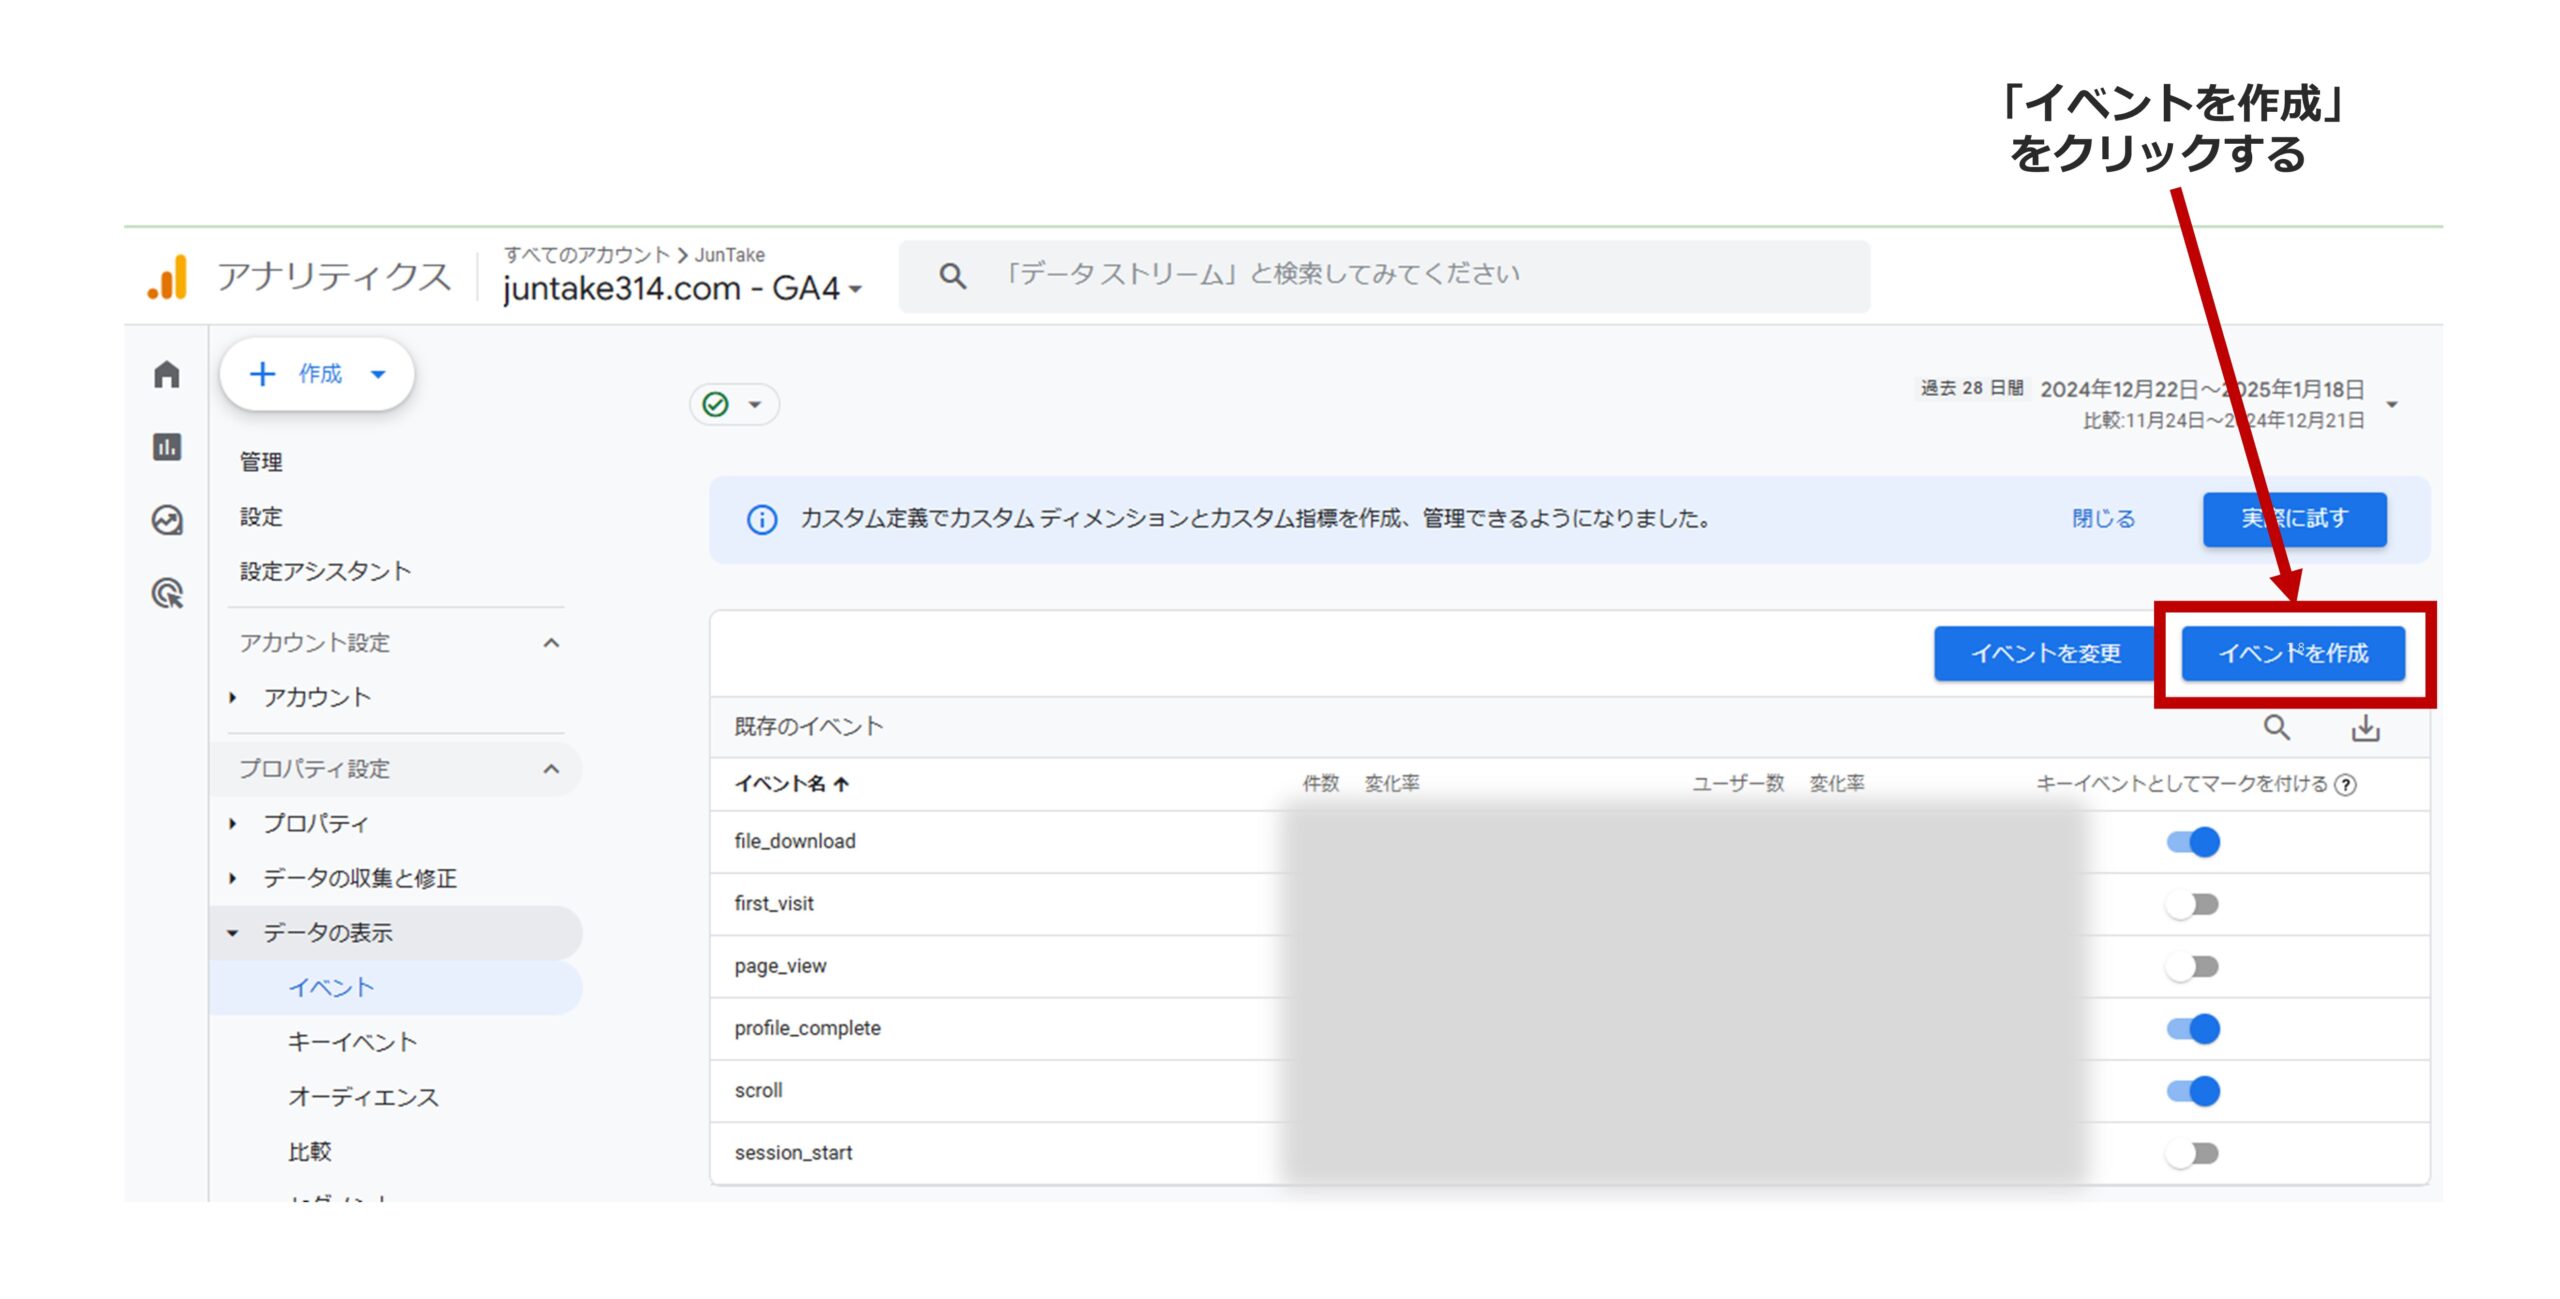Image resolution: width=2560 pixels, height=1299 pixels.
Task: Disable the key event toggle for file_download
Action: (2197, 841)
